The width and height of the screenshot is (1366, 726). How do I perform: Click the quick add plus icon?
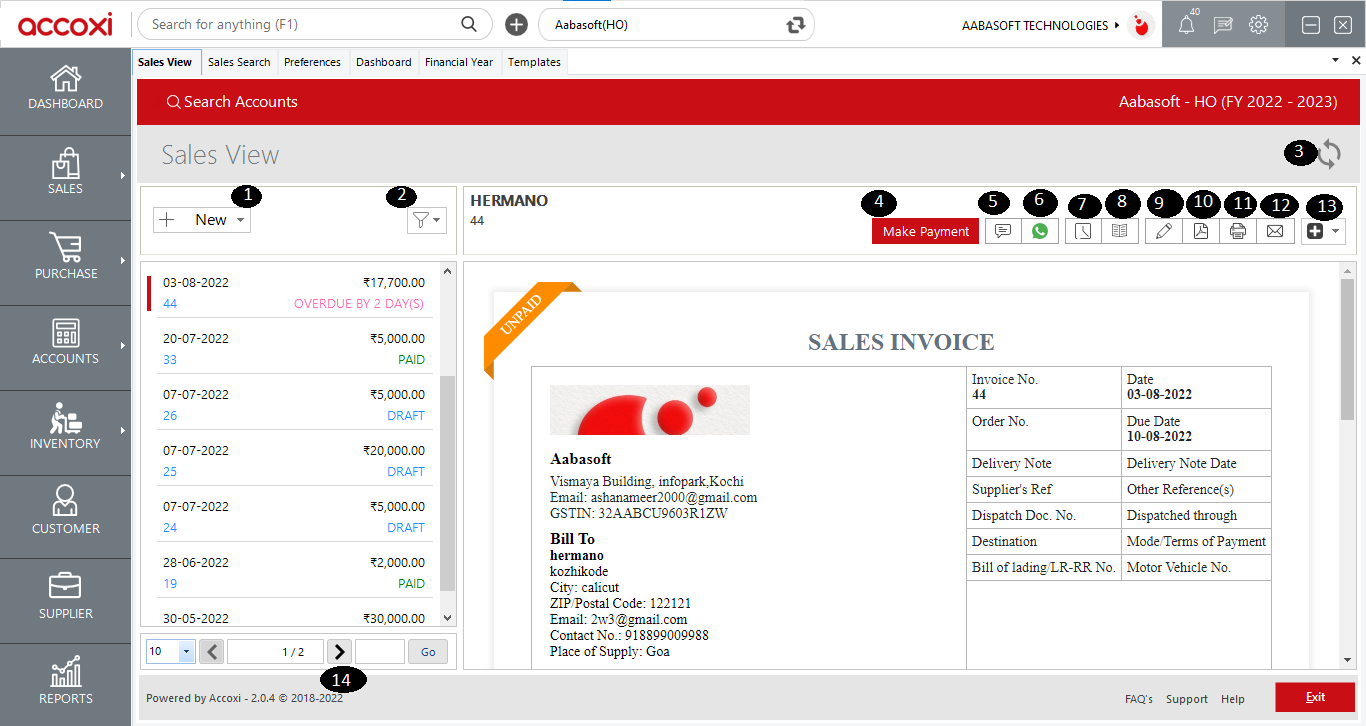coord(516,24)
